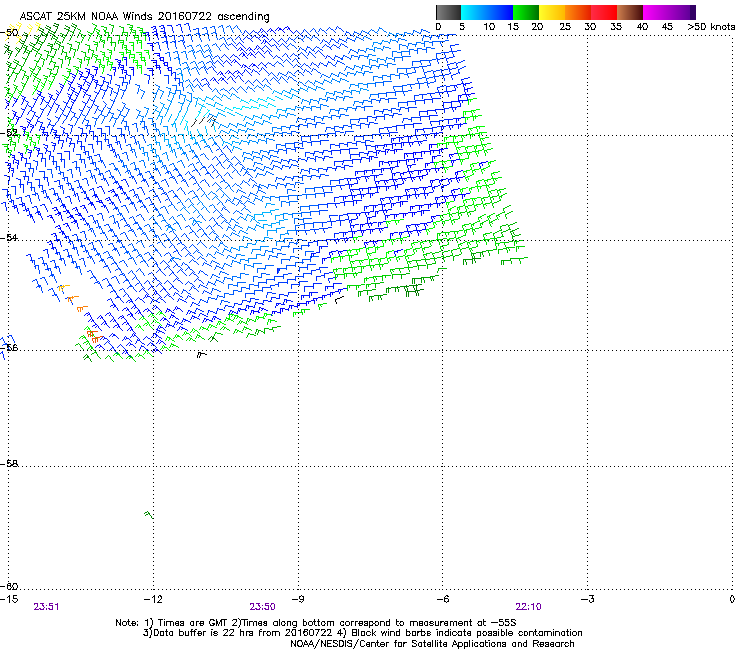The image size is (740, 650).
Task: Click the dark purple 45-50 knots legend segment
Action: point(682,12)
